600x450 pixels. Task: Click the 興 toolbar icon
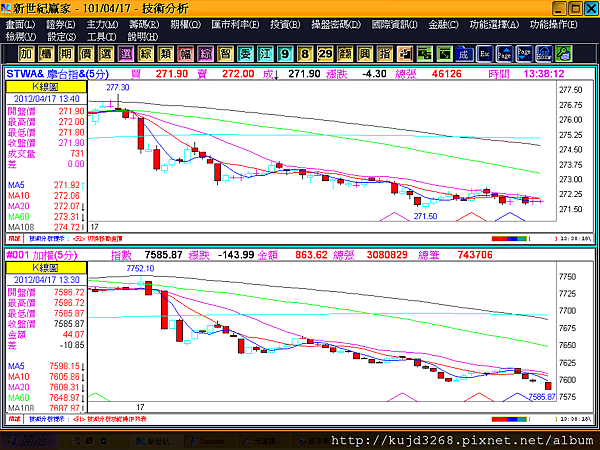[x=364, y=54]
